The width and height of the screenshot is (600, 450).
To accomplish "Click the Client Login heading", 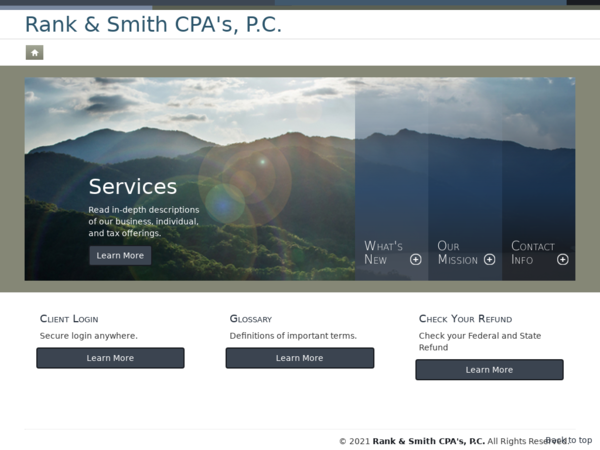I will (69, 319).
